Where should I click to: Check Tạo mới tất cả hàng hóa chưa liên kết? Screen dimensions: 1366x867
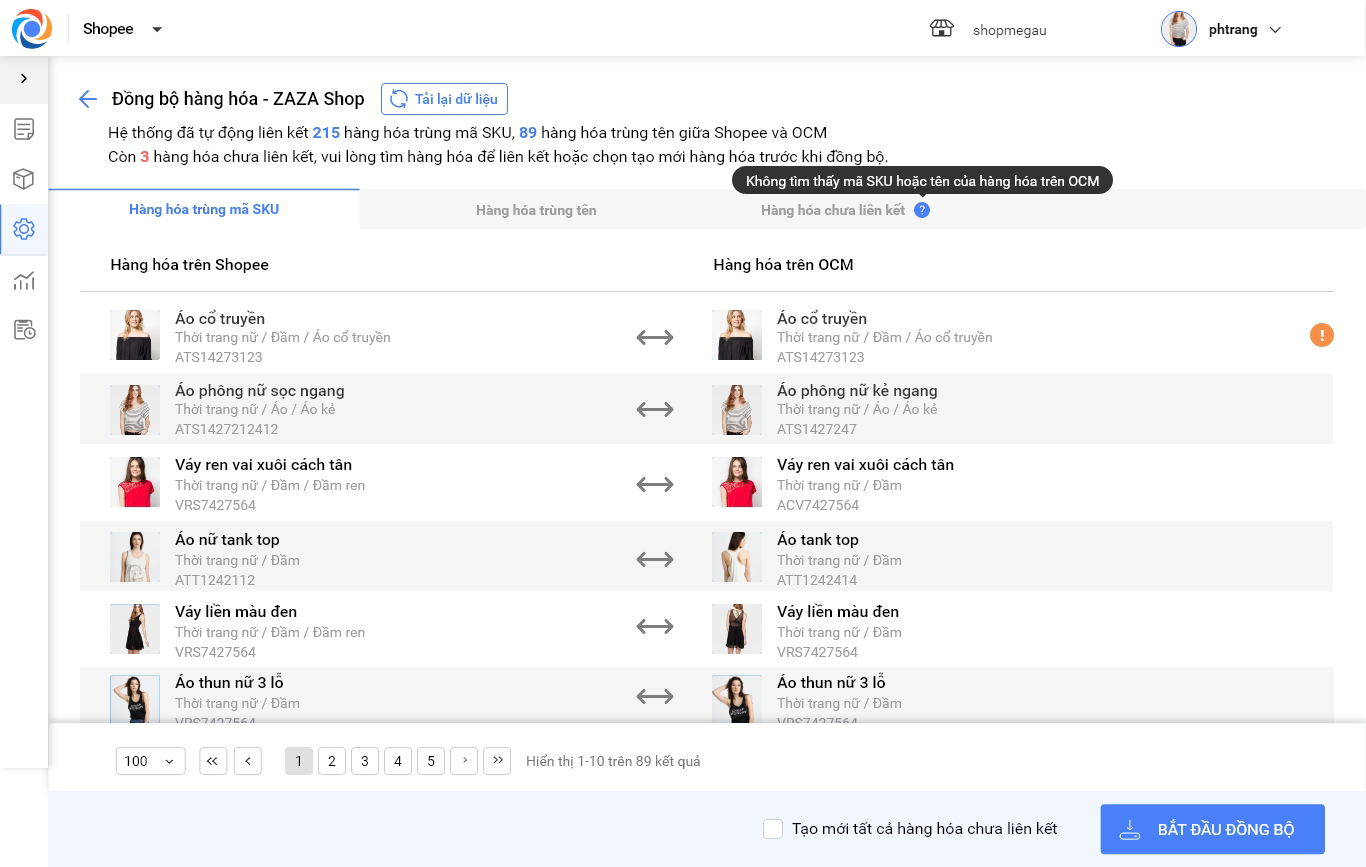772,829
